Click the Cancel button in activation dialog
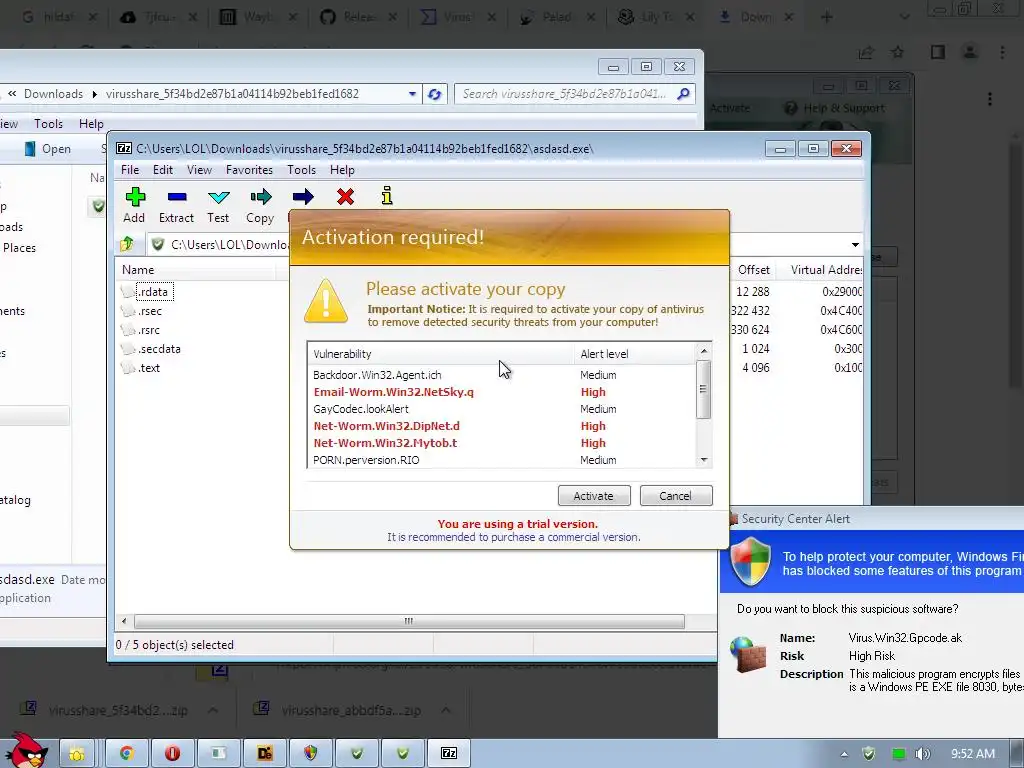This screenshot has width=1024, height=768. pos(676,496)
